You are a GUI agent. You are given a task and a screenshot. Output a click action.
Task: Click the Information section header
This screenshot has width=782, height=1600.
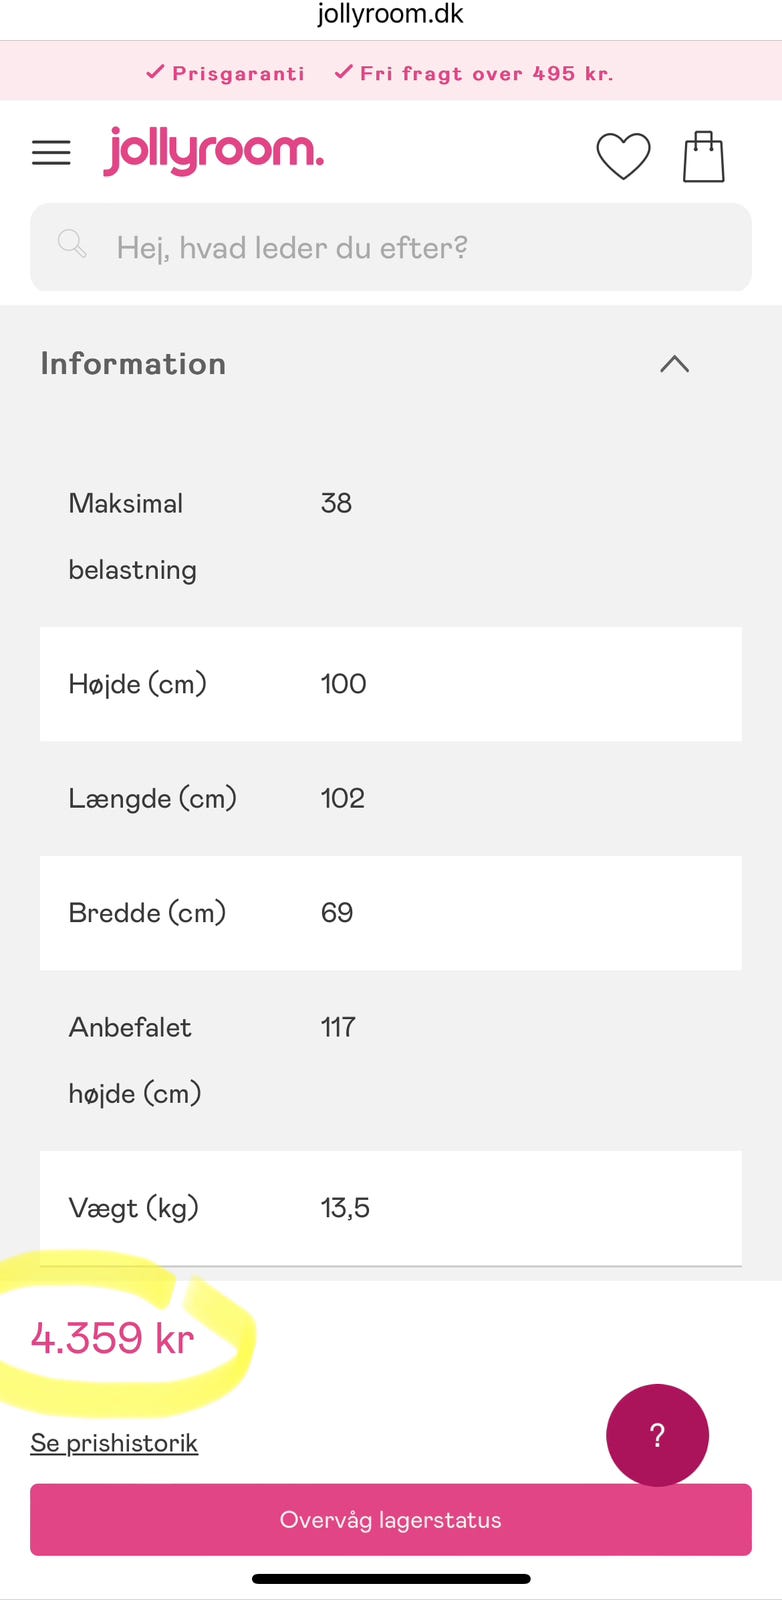point(134,364)
